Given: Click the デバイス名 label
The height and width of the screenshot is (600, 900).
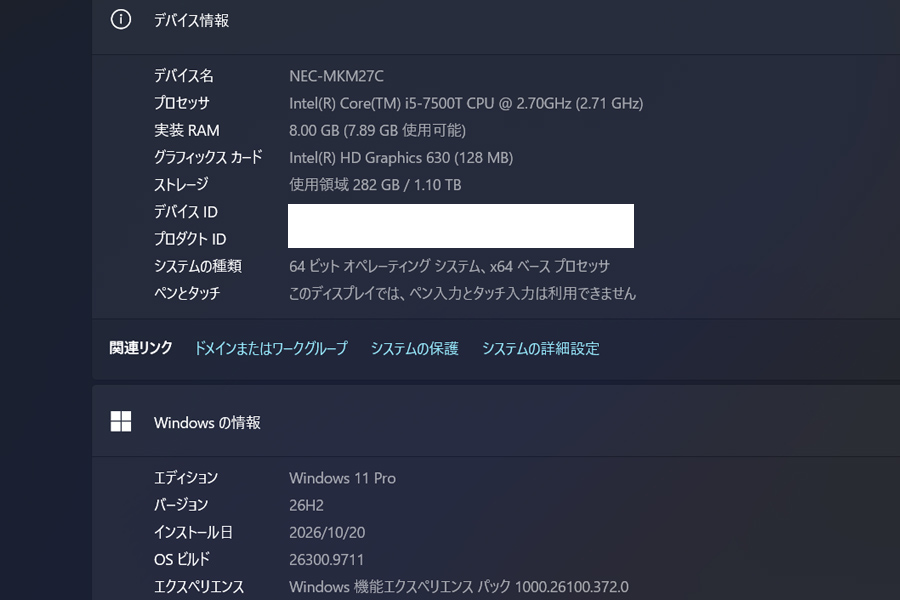Looking at the screenshot, I should [x=183, y=76].
